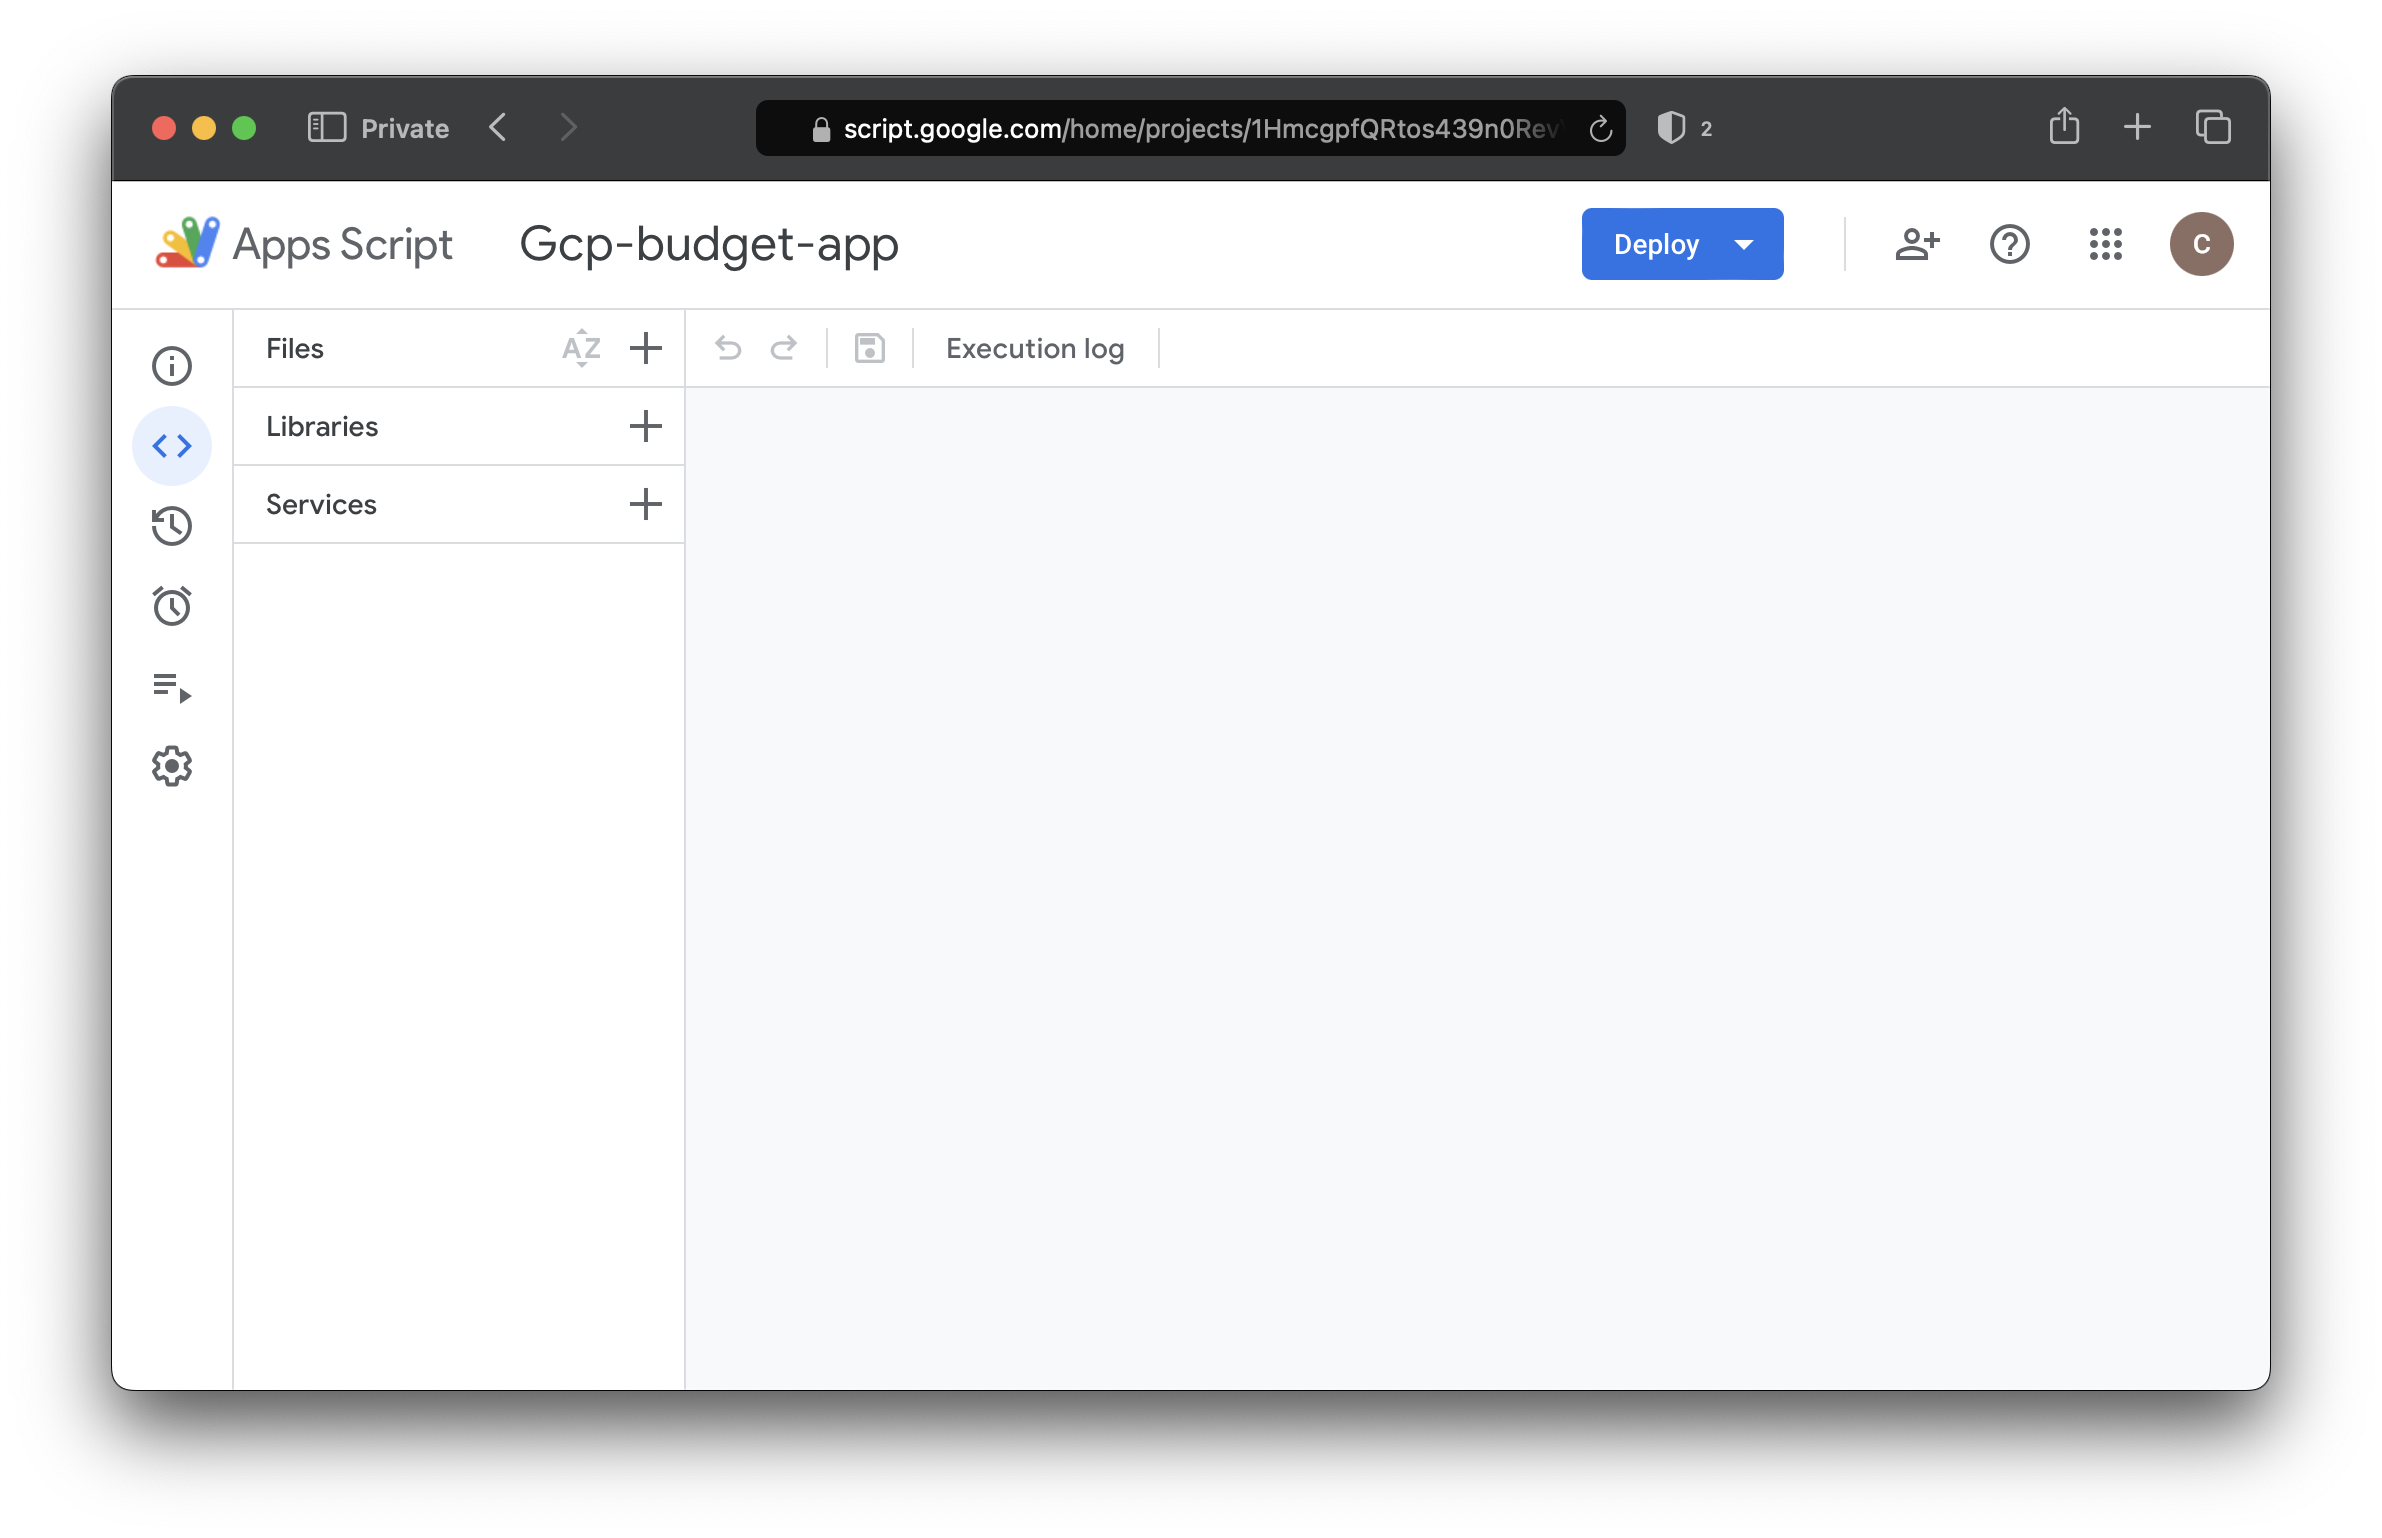This screenshot has width=2382, height=1538.
Task: Click the save project floppy icon
Action: click(x=870, y=348)
